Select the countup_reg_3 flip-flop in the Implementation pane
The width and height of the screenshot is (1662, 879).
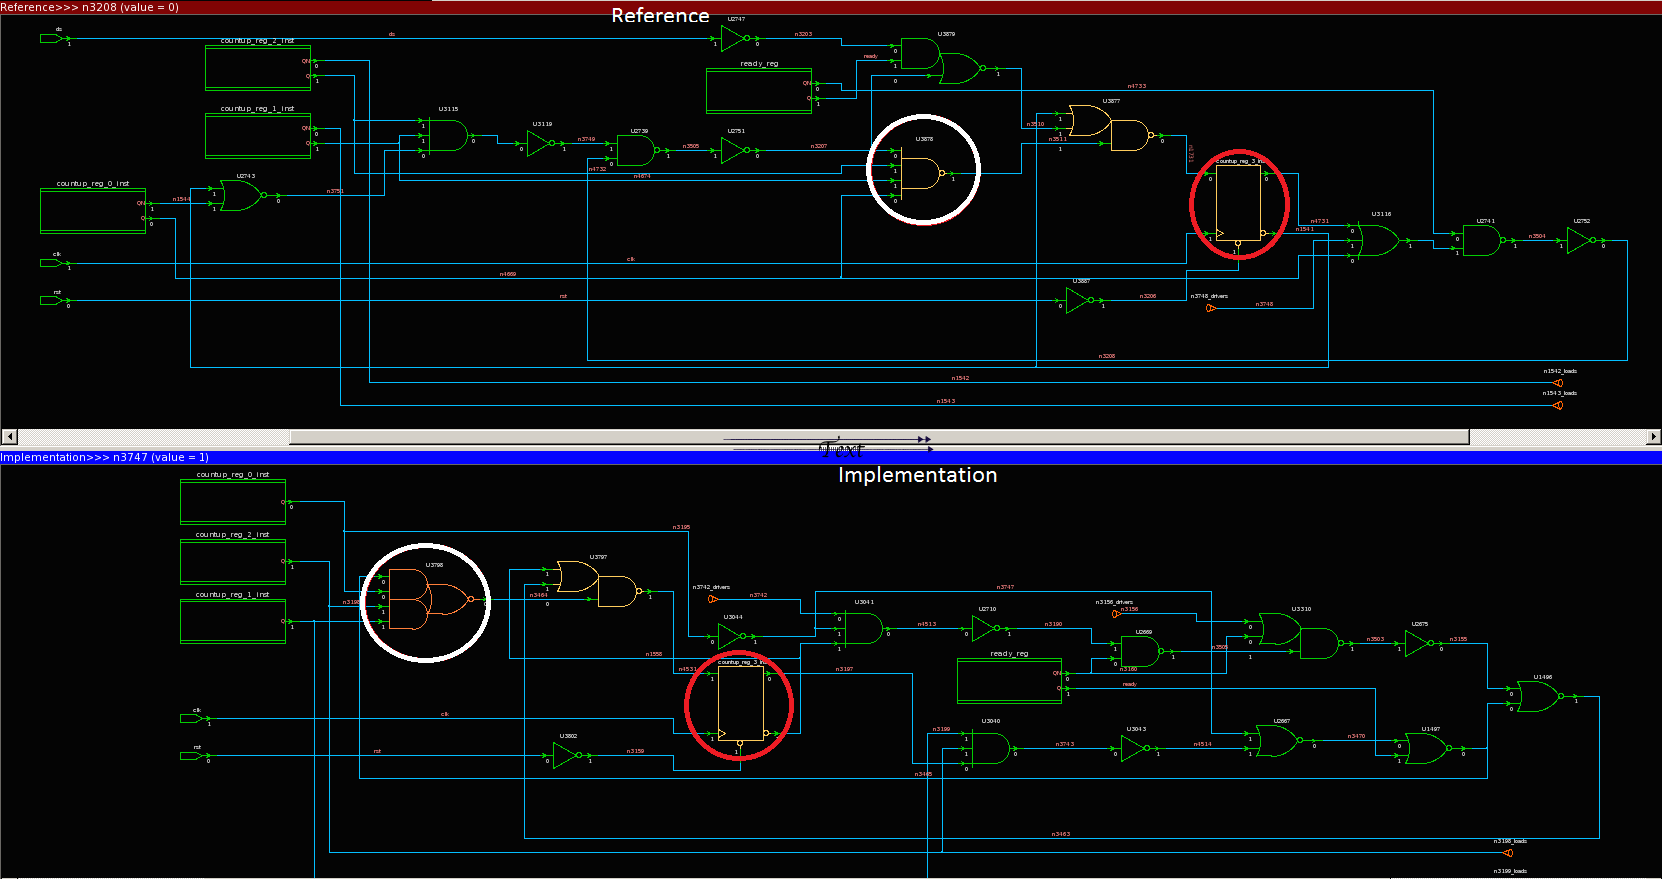coord(740,704)
